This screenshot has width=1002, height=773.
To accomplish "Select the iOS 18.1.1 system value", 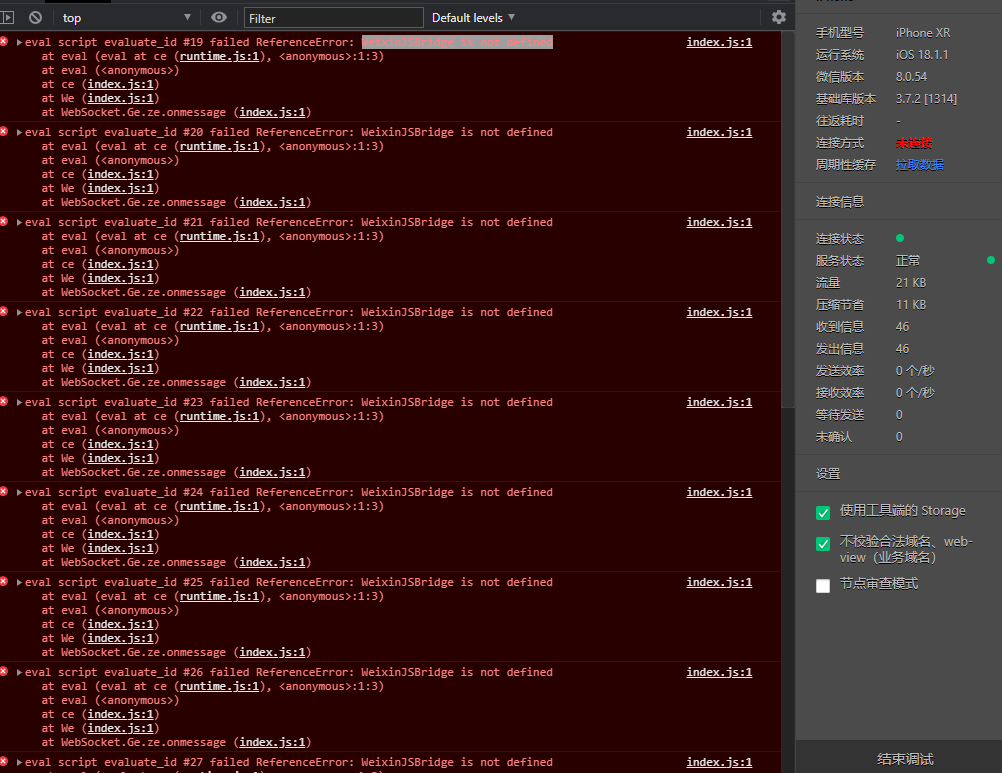I will point(921,55).
